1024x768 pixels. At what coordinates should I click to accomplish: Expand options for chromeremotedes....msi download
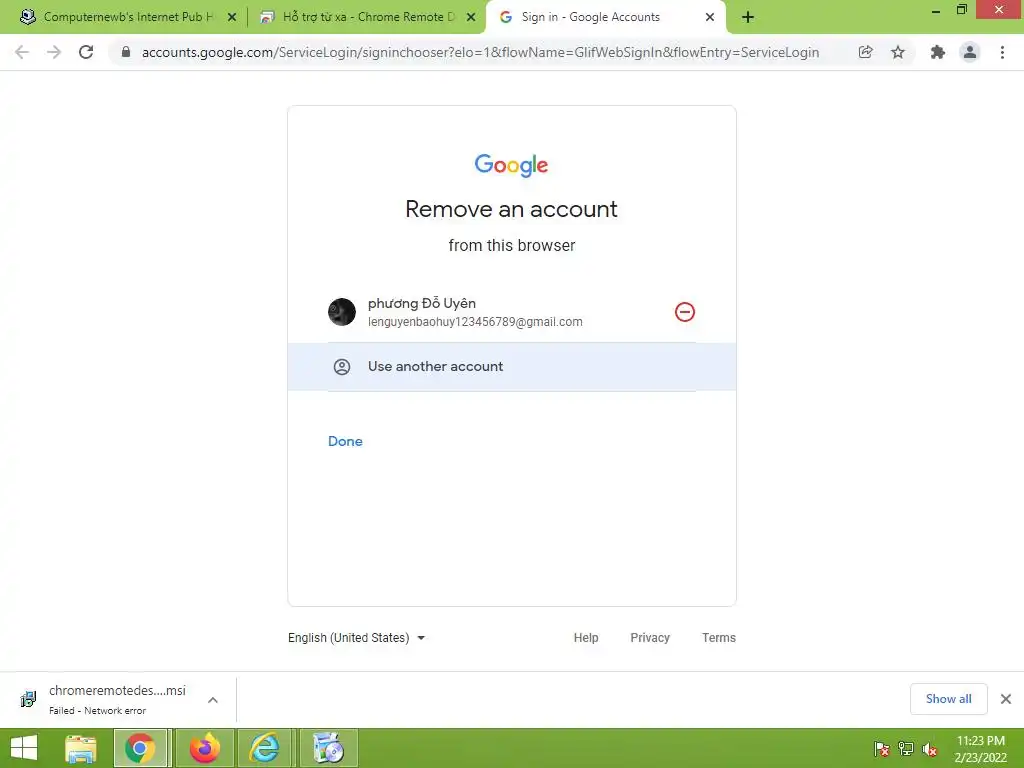pyautogui.click(x=213, y=700)
